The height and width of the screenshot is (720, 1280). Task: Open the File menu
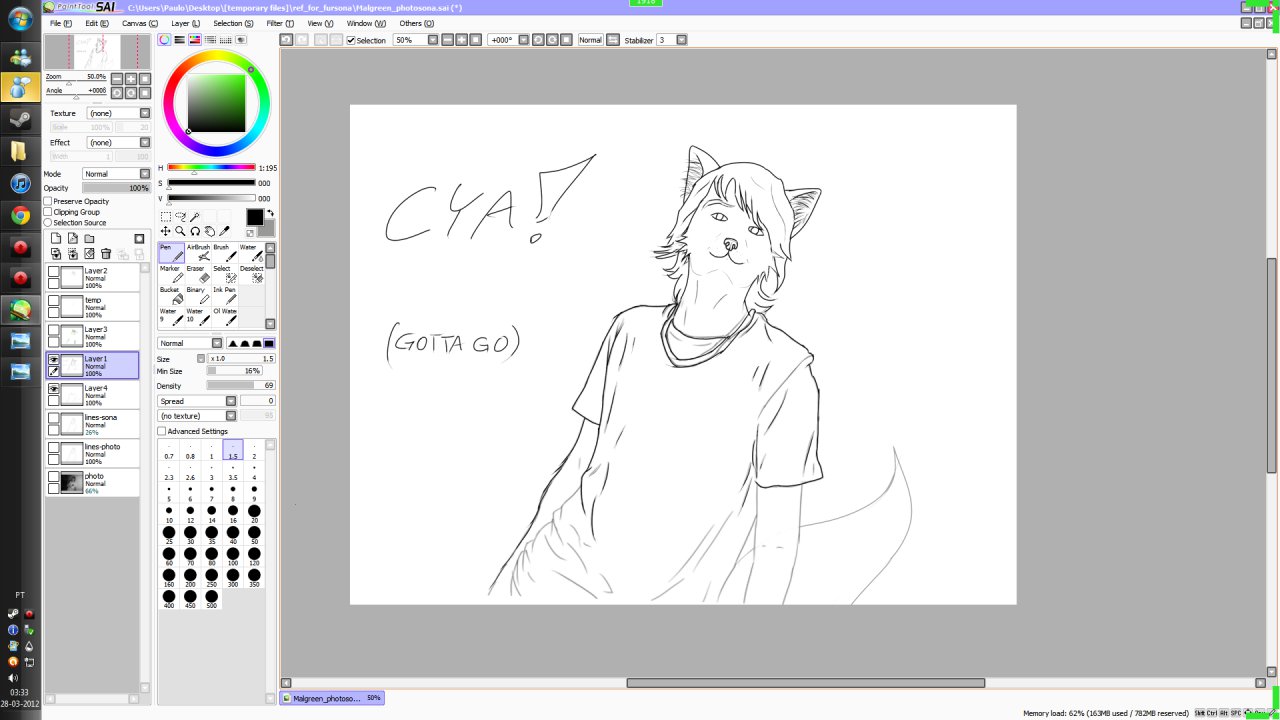pos(61,23)
